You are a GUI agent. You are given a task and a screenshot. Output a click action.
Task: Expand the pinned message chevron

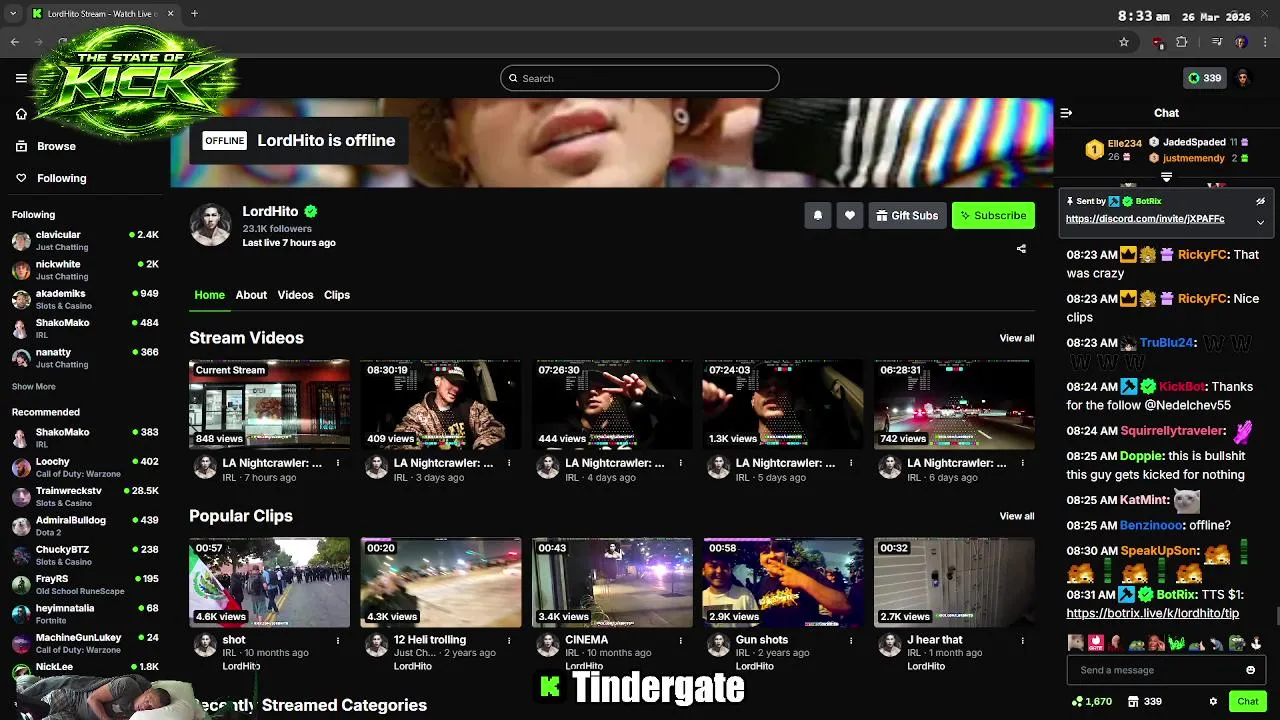1260,222
